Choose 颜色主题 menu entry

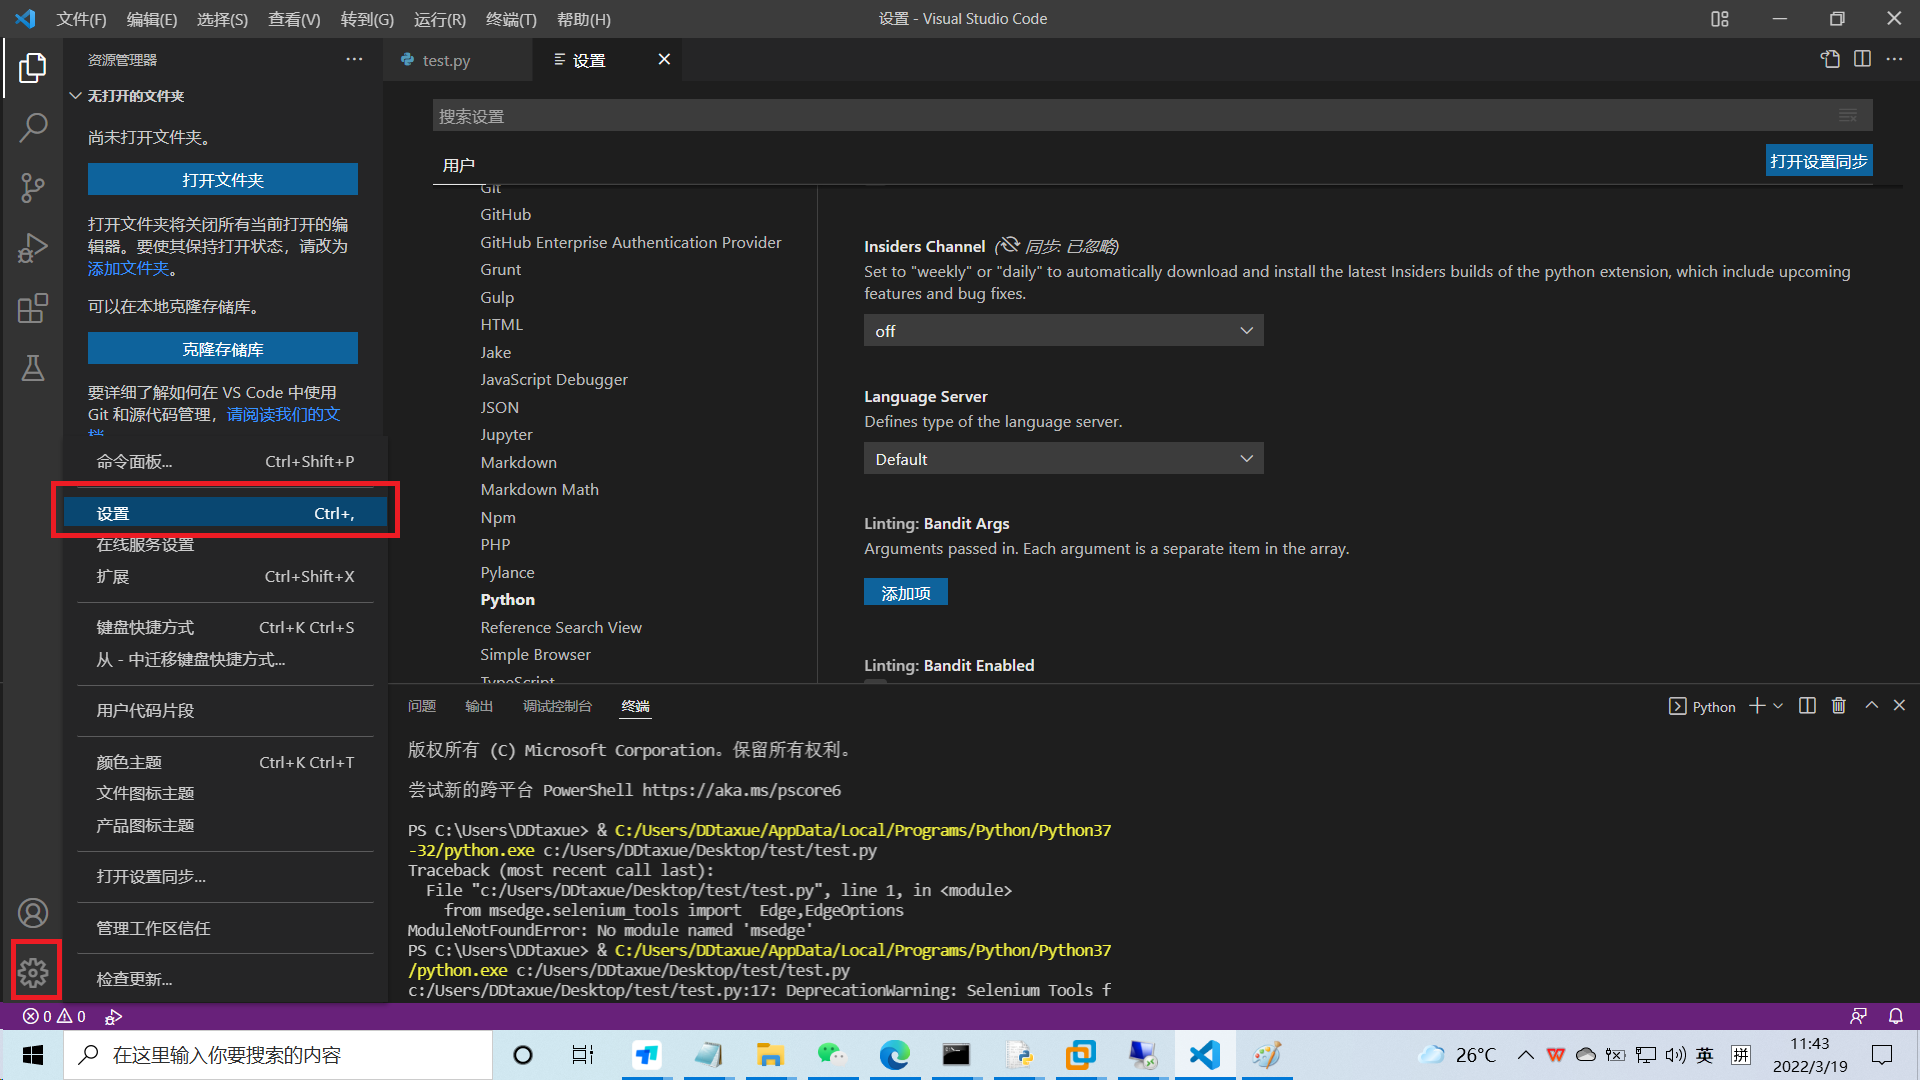(225, 762)
